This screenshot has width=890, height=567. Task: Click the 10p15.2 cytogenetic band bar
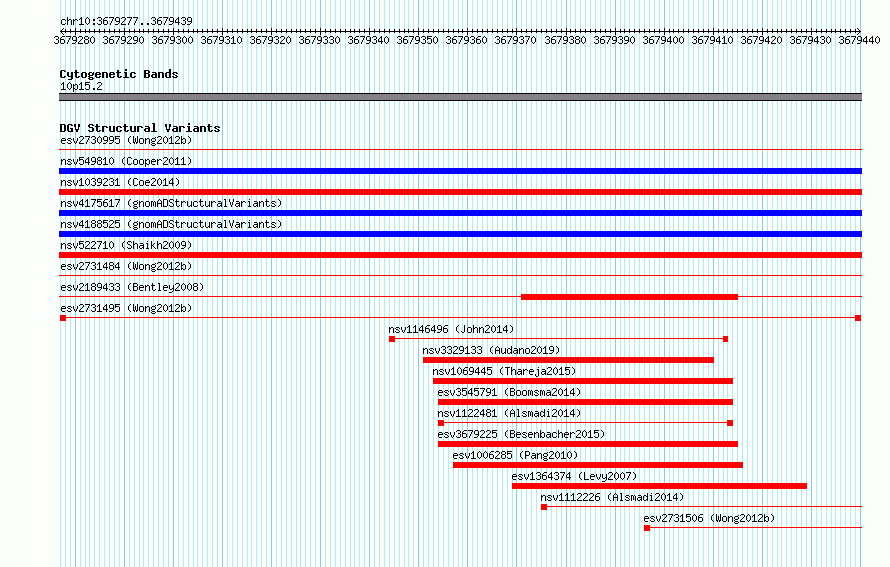coord(460,97)
